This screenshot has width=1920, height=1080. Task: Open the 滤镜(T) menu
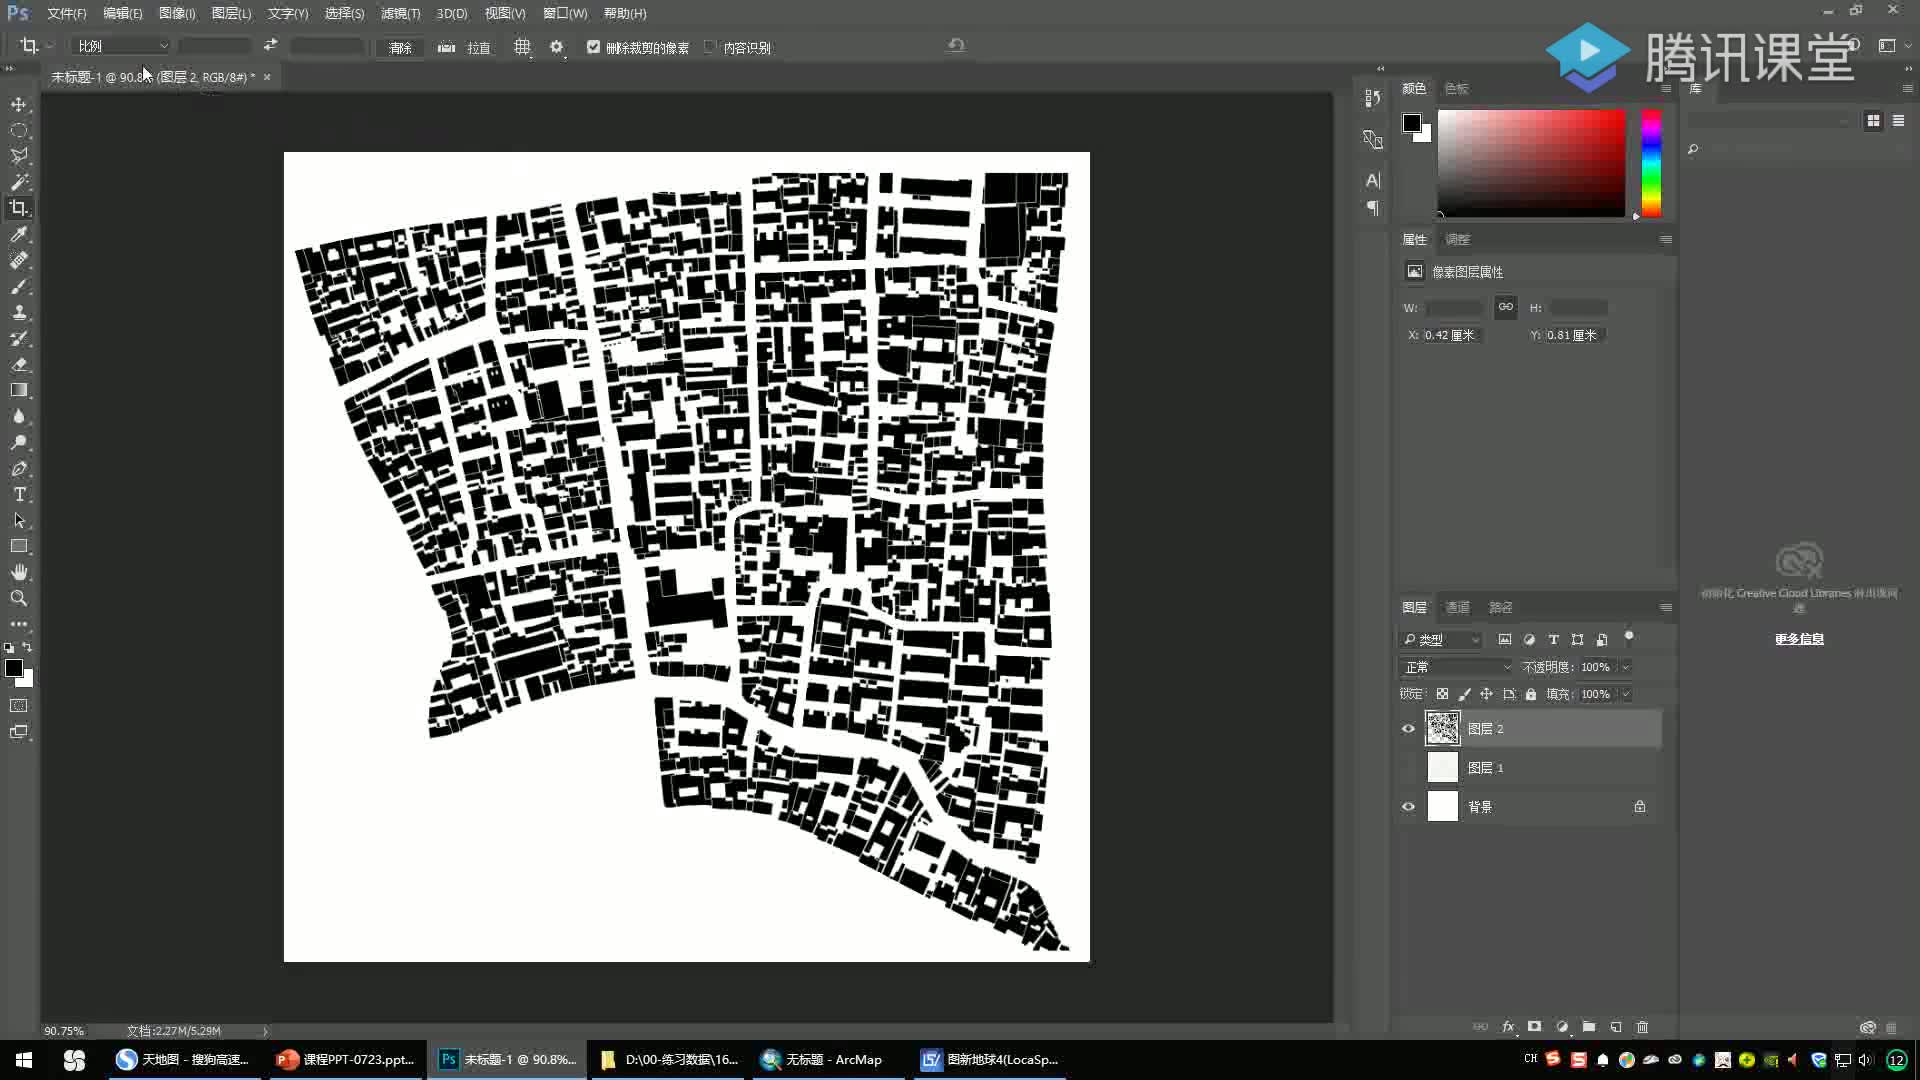pyautogui.click(x=400, y=13)
